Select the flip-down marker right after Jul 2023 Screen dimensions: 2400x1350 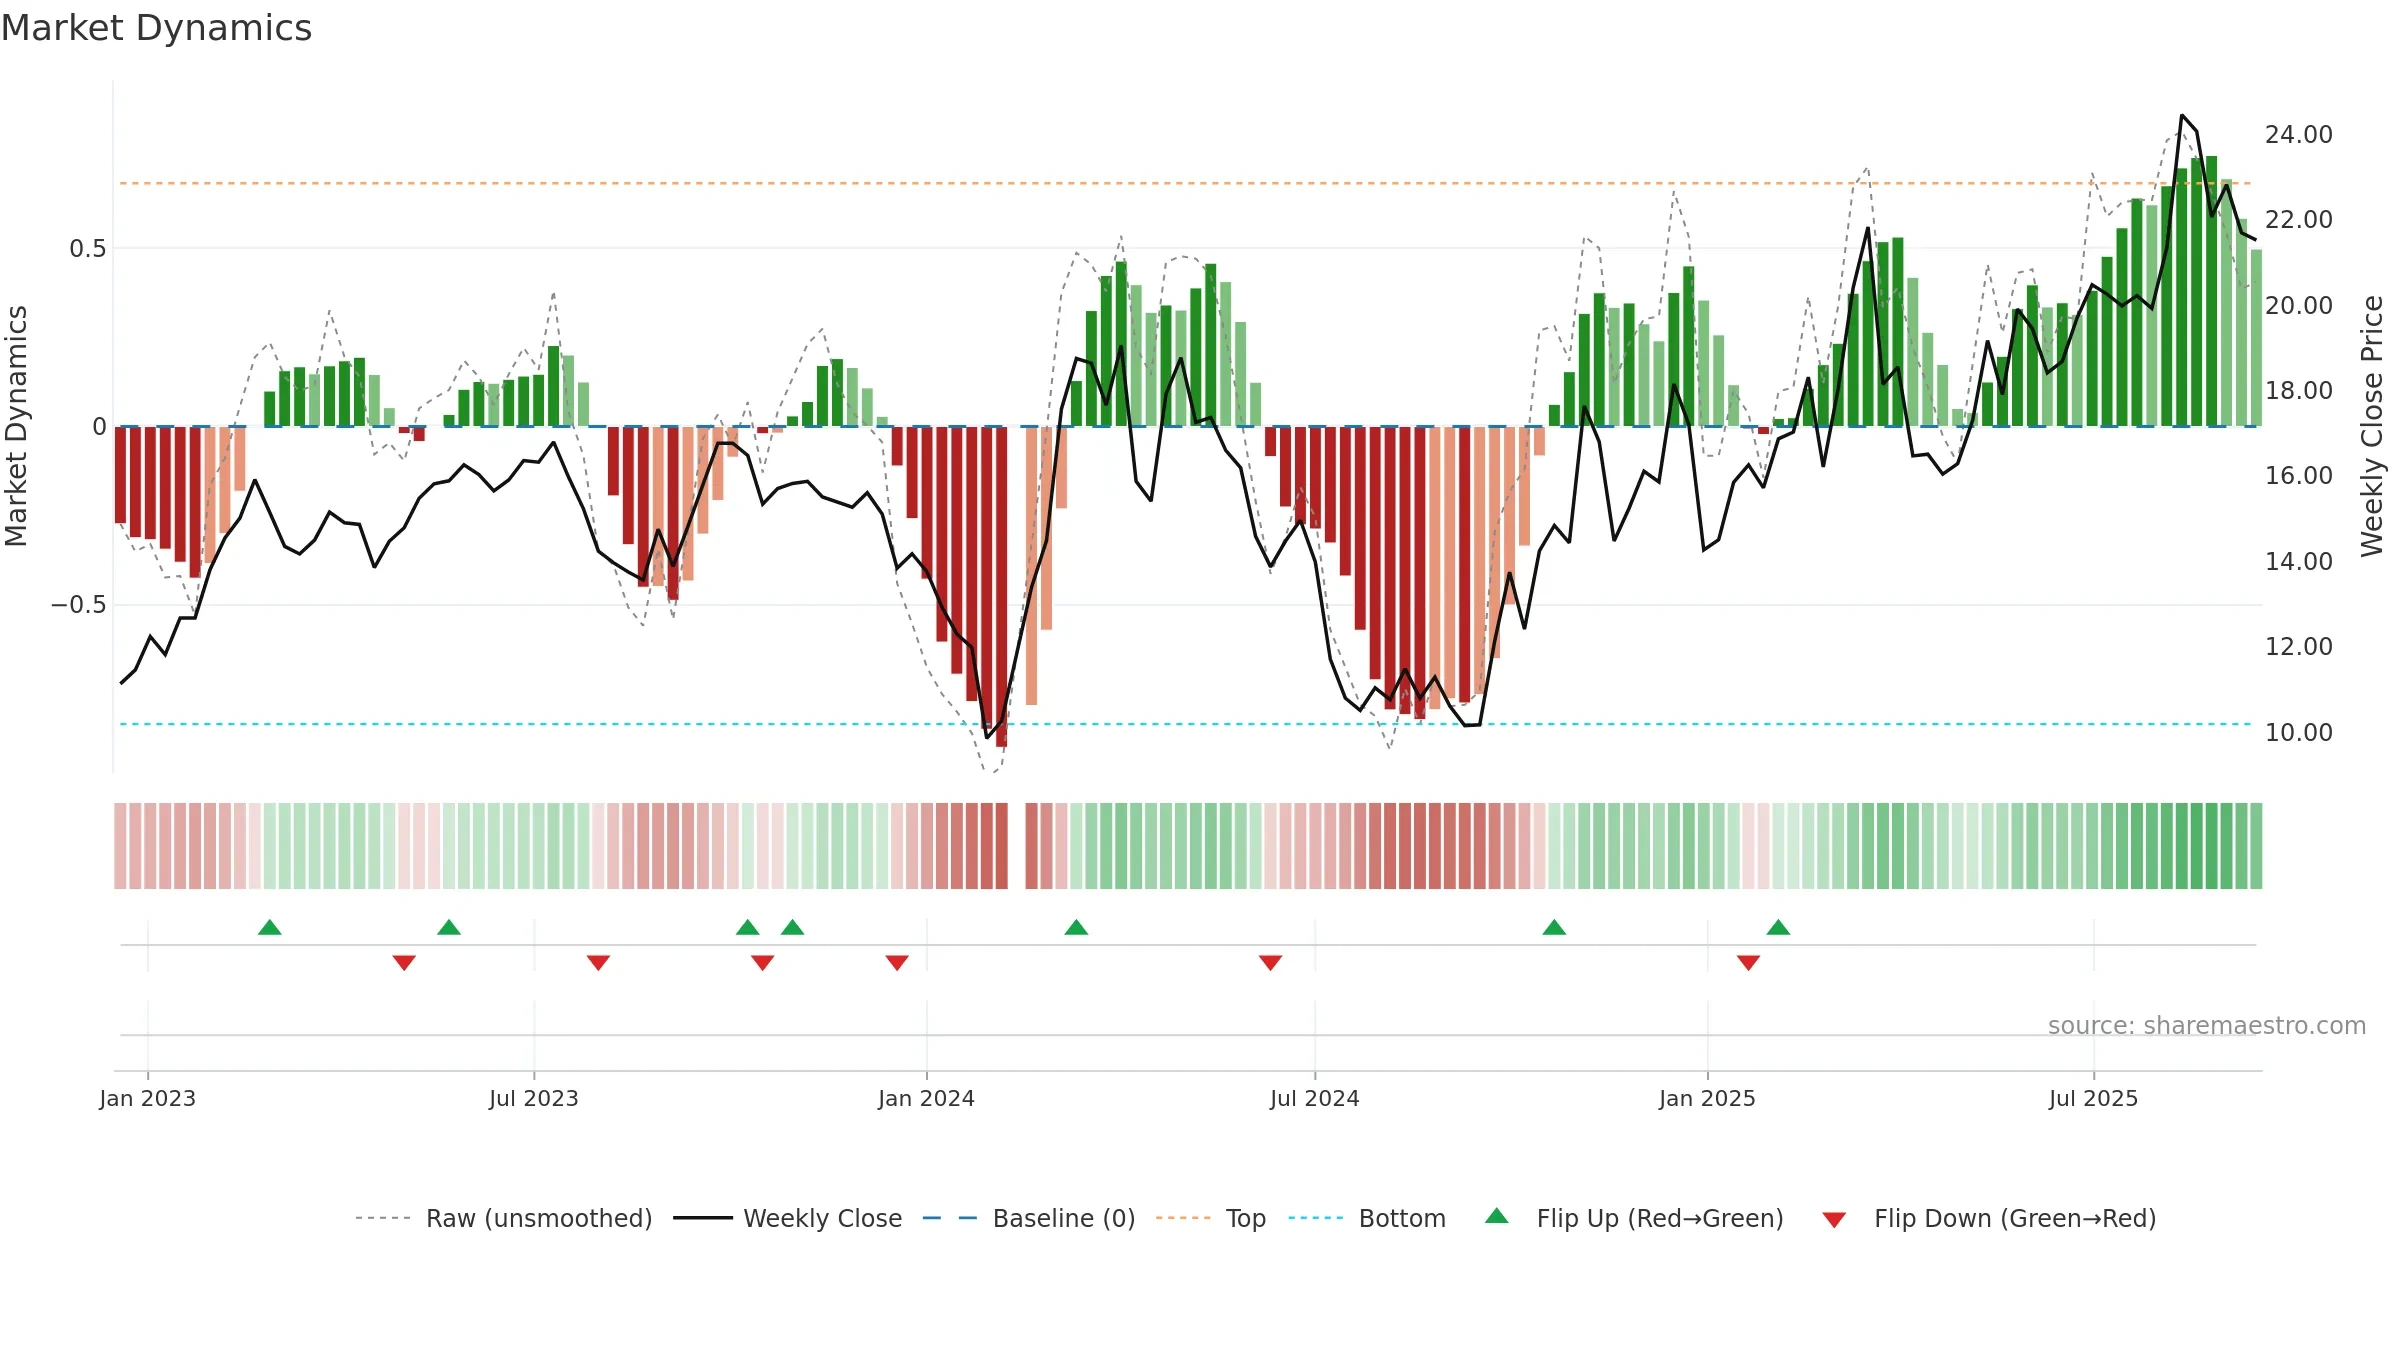coord(599,963)
